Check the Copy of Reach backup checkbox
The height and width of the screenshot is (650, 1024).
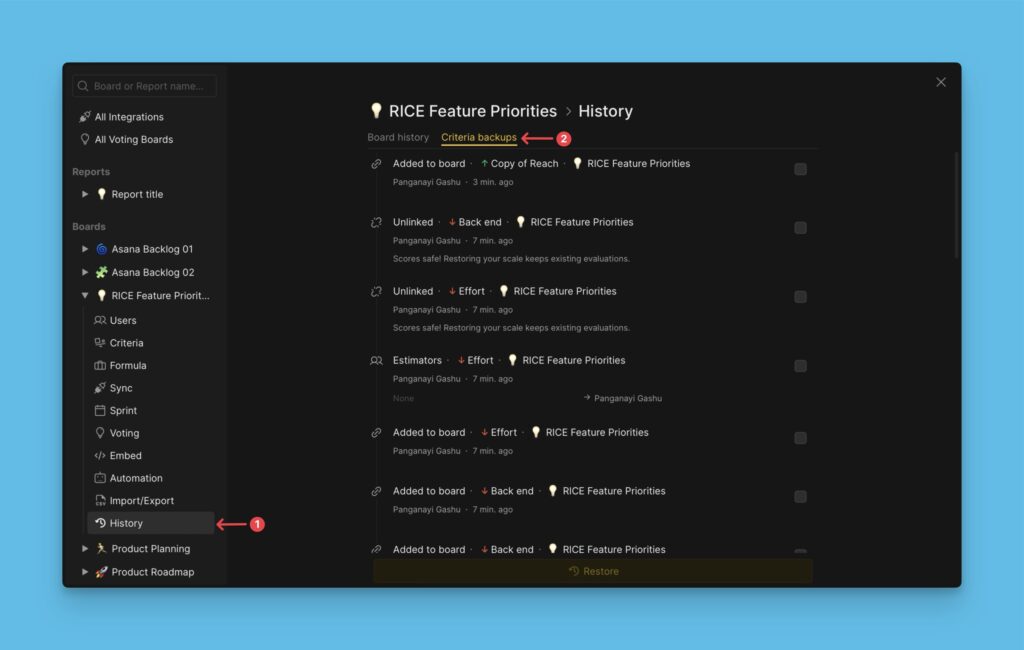pyautogui.click(x=800, y=169)
